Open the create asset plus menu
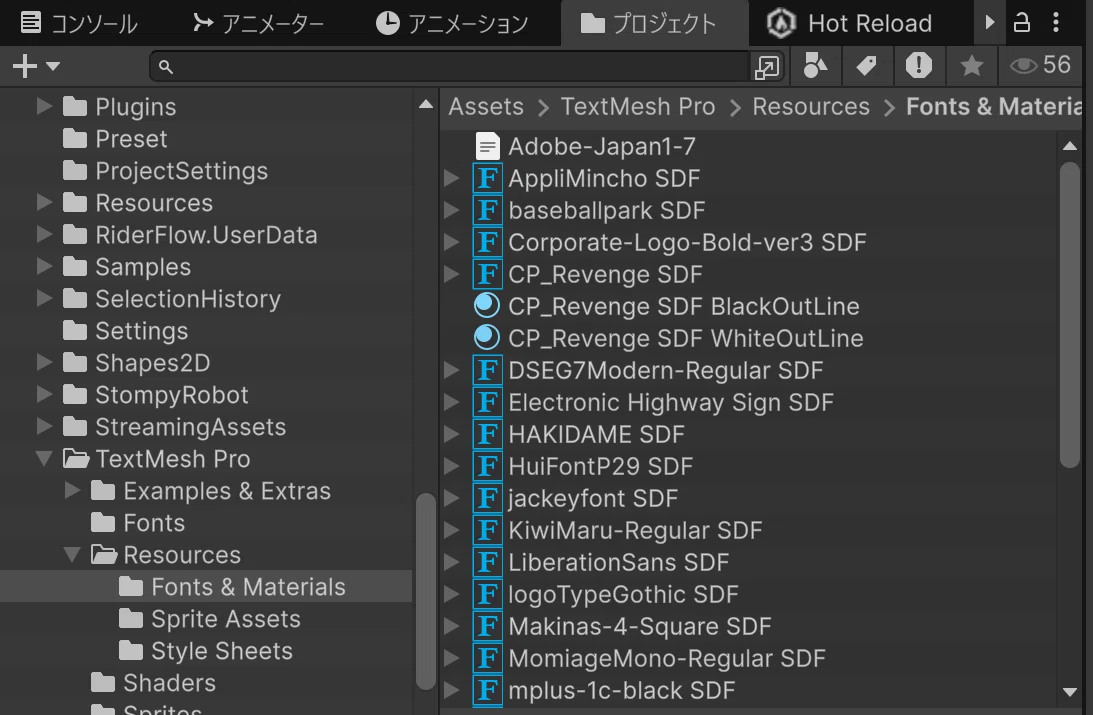Image resolution: width=1093 pixels, height=715 pixels. point(36,67)
